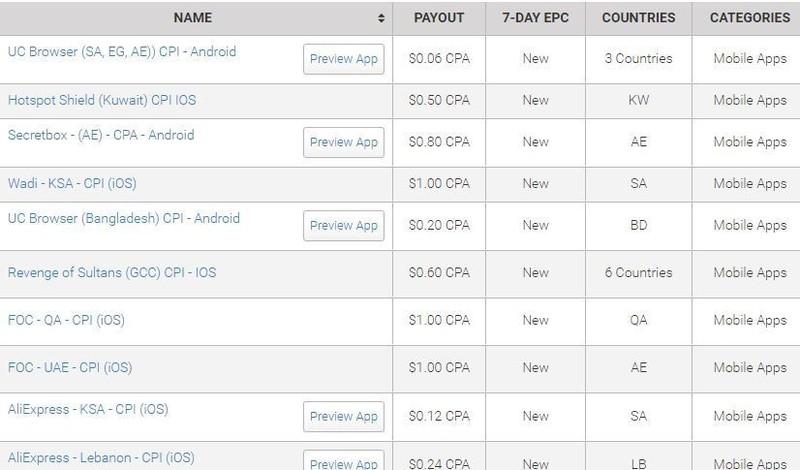Open Revenge of Sultans (GCC) CPI offer
The height and width of the screenshot is (470, 800).
112,273
